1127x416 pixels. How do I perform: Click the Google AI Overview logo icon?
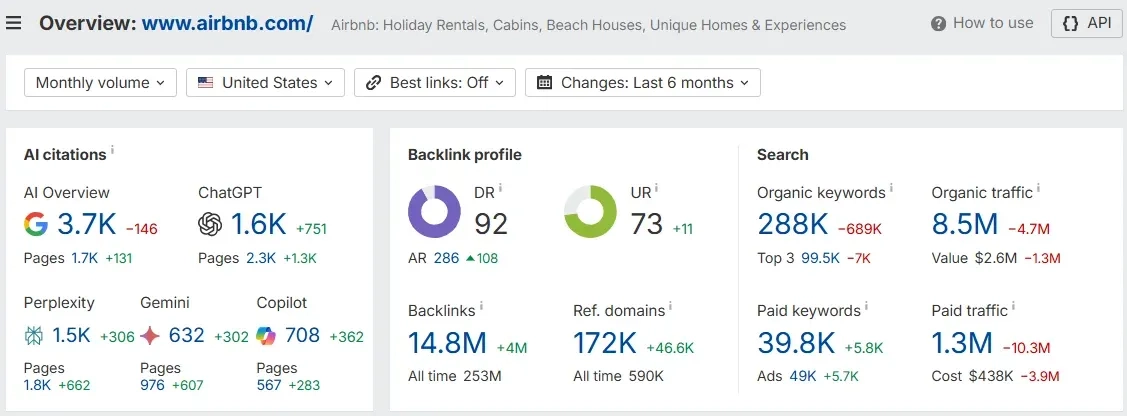pos(36,225)
